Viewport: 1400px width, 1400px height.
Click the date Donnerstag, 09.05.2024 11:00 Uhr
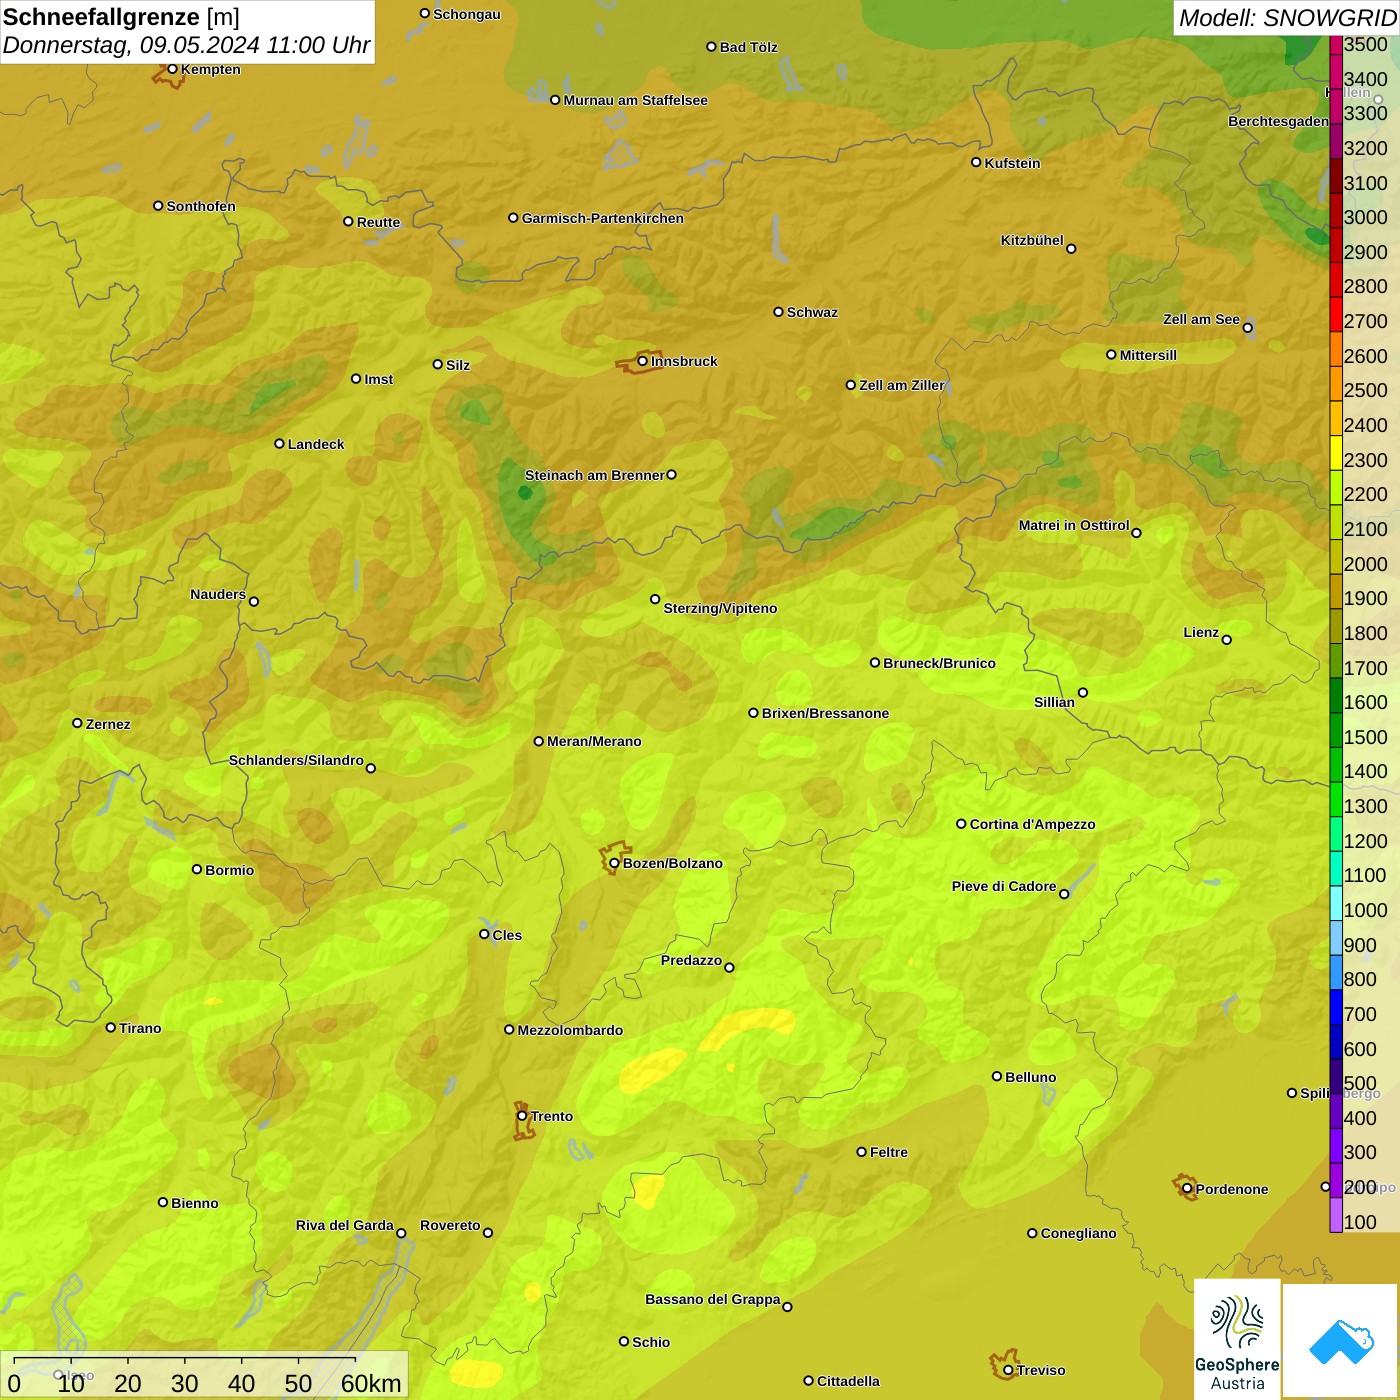point(187,45)
